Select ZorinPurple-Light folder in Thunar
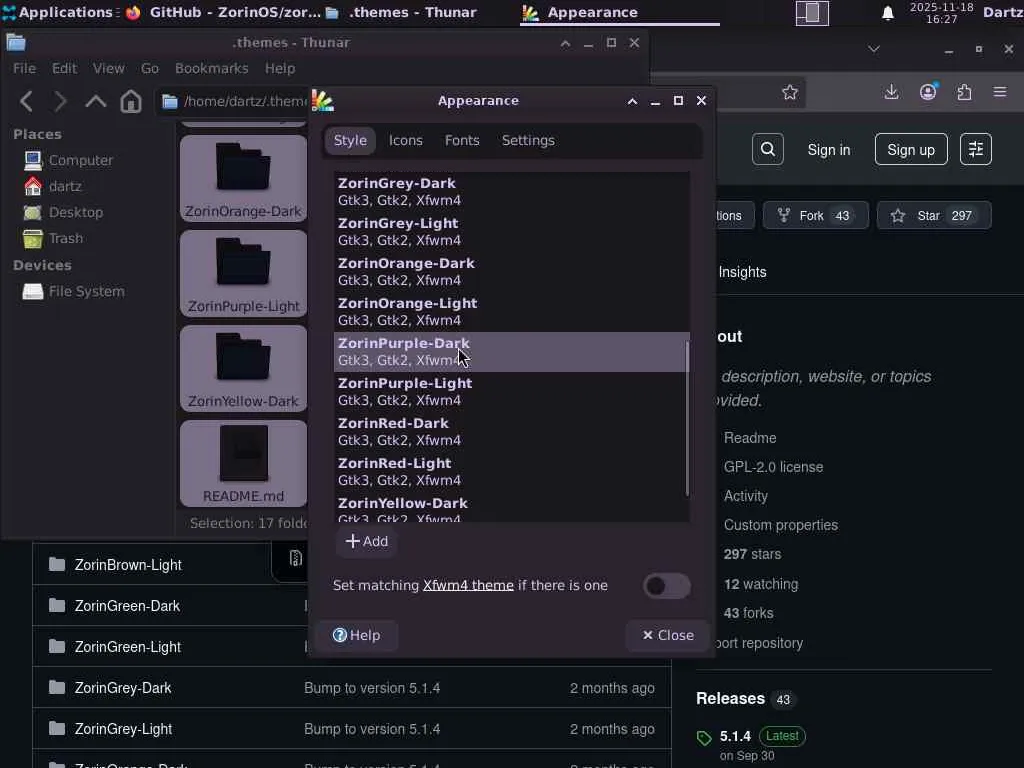The image size is (1024, 768). tap(243, 273)
